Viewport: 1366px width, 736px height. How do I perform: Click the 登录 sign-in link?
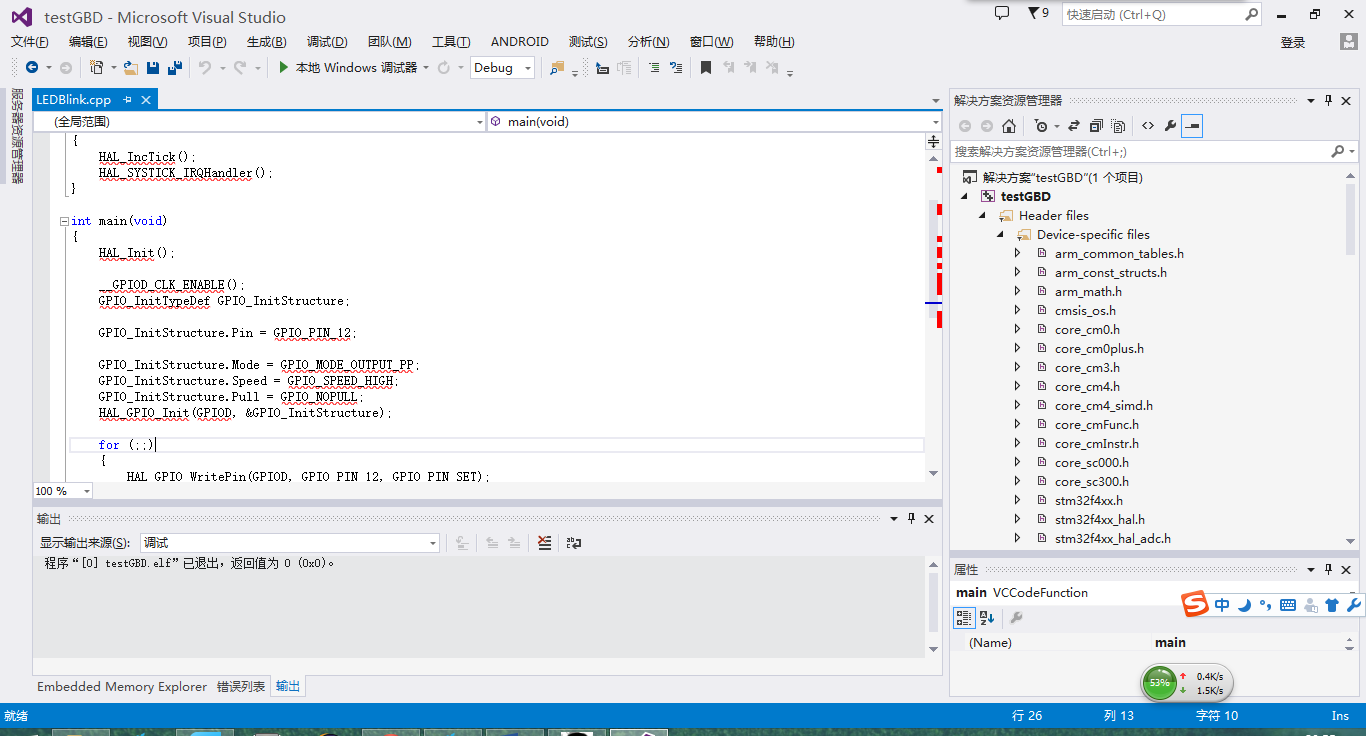1293,43
